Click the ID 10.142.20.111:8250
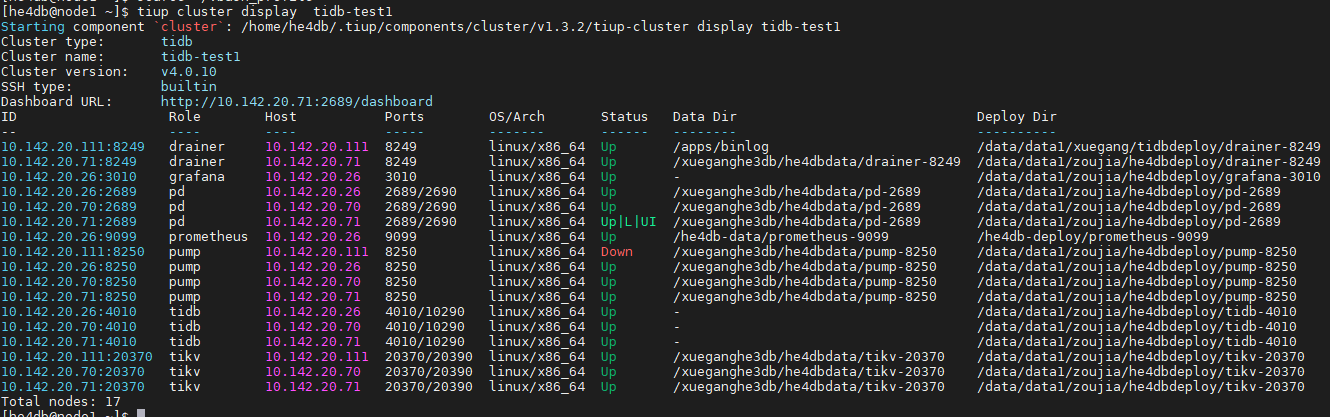This screenshot has height=417, width=1330. pos(73,252)
